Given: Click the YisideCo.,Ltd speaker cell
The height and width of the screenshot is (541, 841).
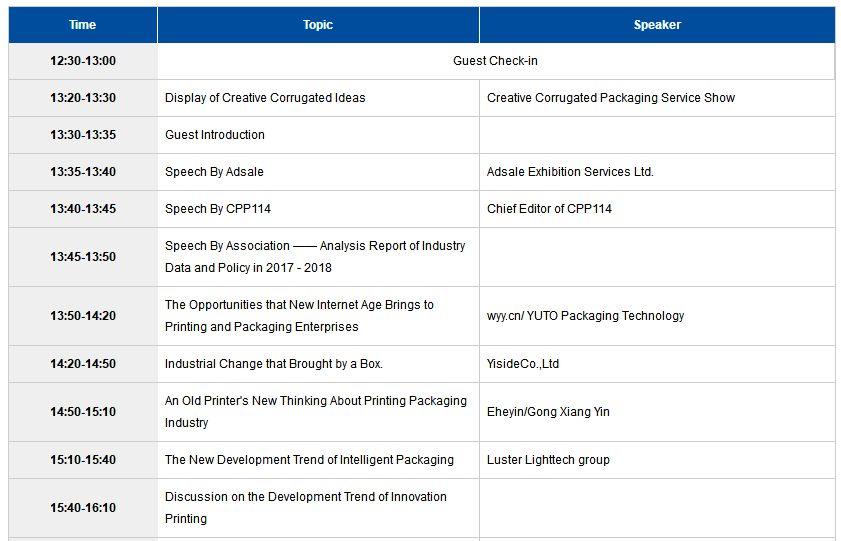Looking at the screenshot, I should (x=657, y=364).
